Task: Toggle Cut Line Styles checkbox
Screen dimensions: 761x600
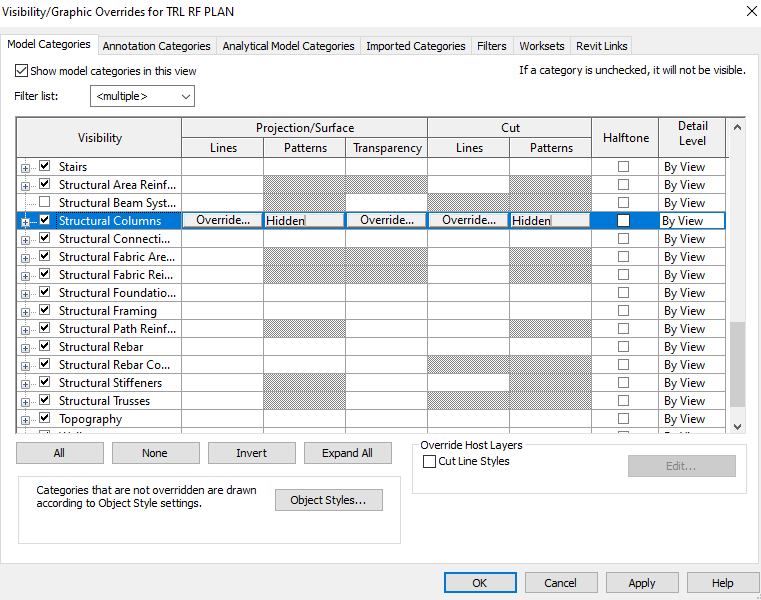Action: (429, 461)
